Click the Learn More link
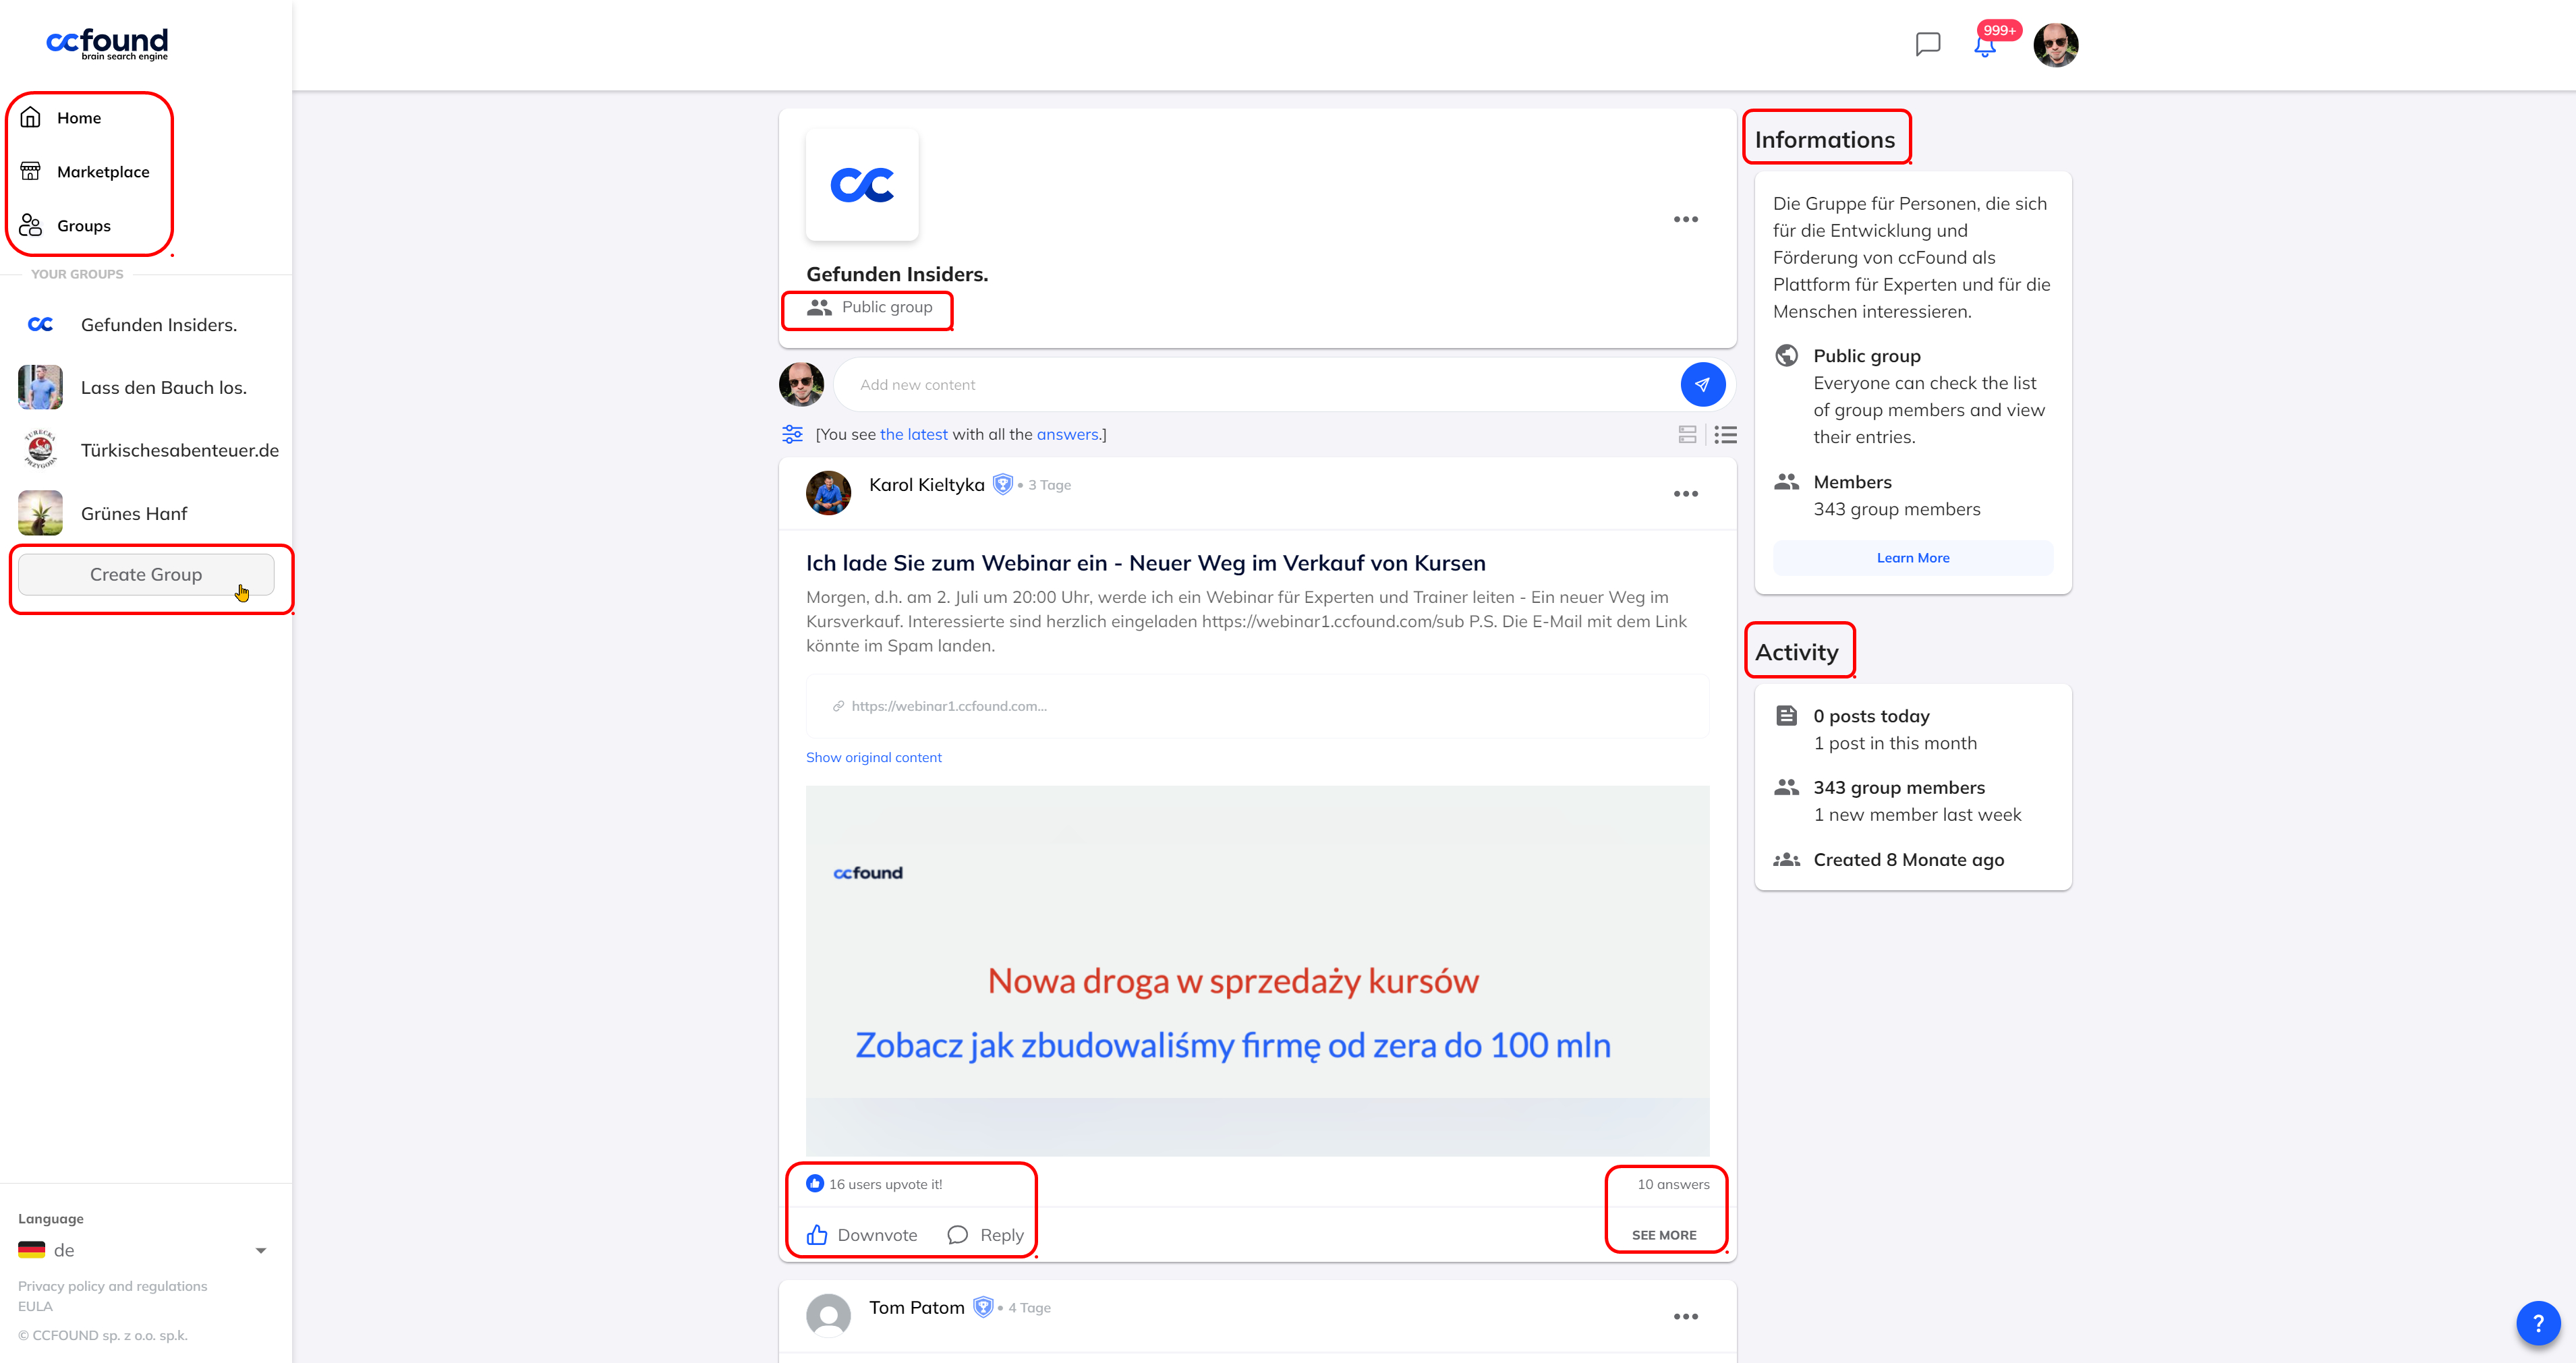Viewport: 2576px width, 1363px height. click(x=1912, y=556)
